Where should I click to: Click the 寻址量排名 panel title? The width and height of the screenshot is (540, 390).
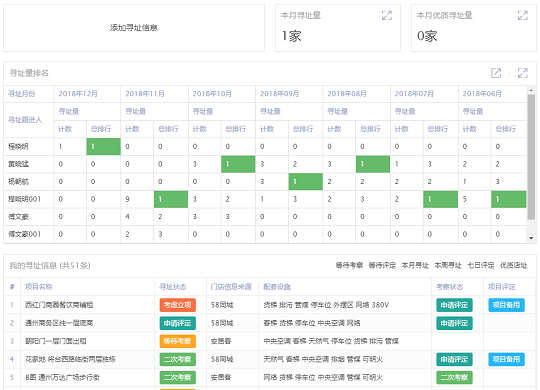click(29, 73)
